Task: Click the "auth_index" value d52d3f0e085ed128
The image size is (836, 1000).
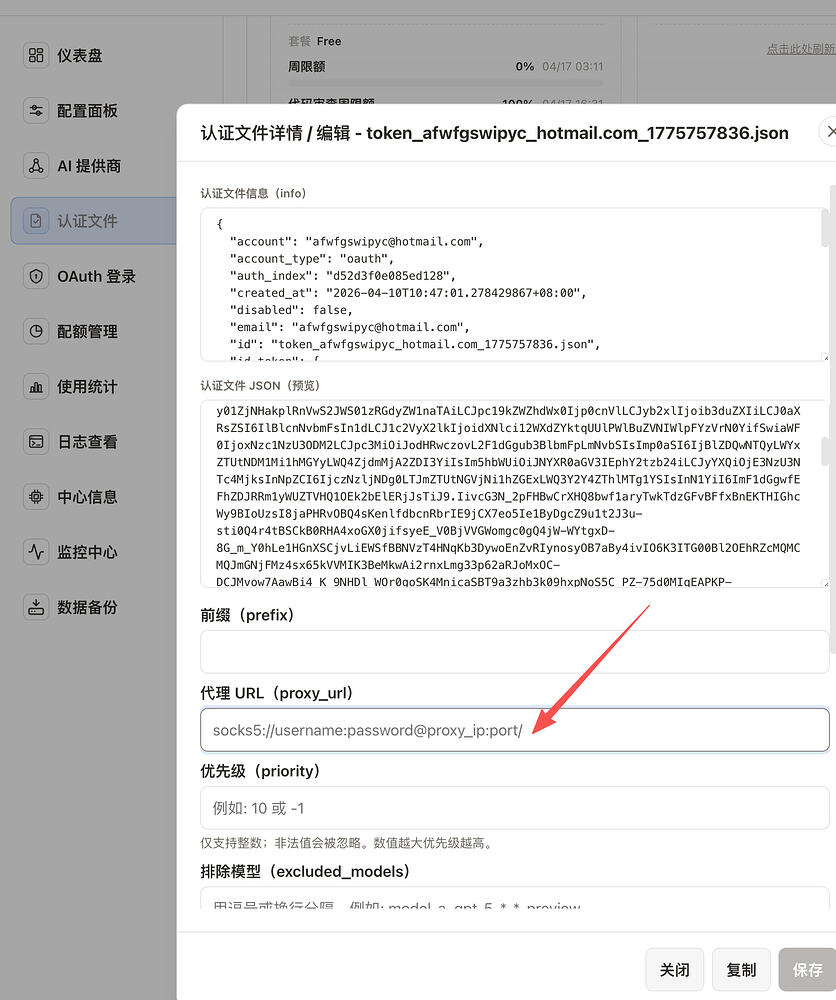Action: [390, 276]
